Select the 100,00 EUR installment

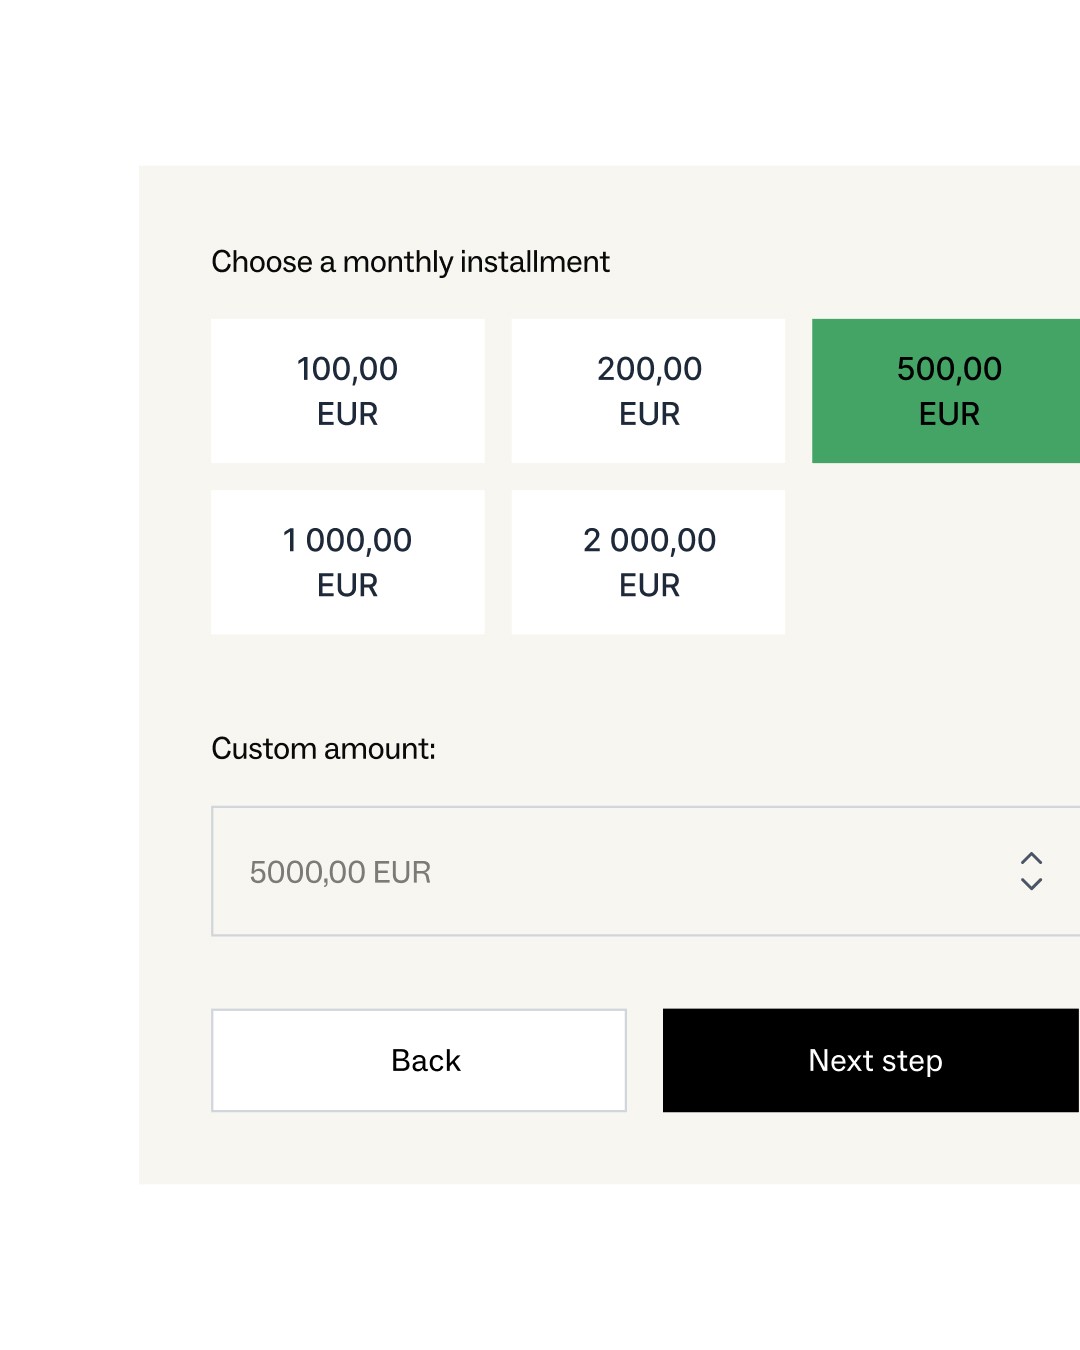click(x=348, y=391)
